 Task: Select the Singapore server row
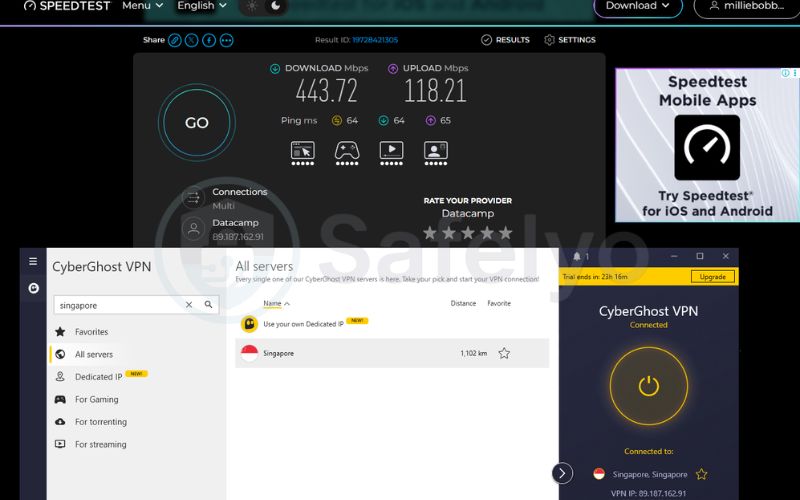[x=392, y=353]
